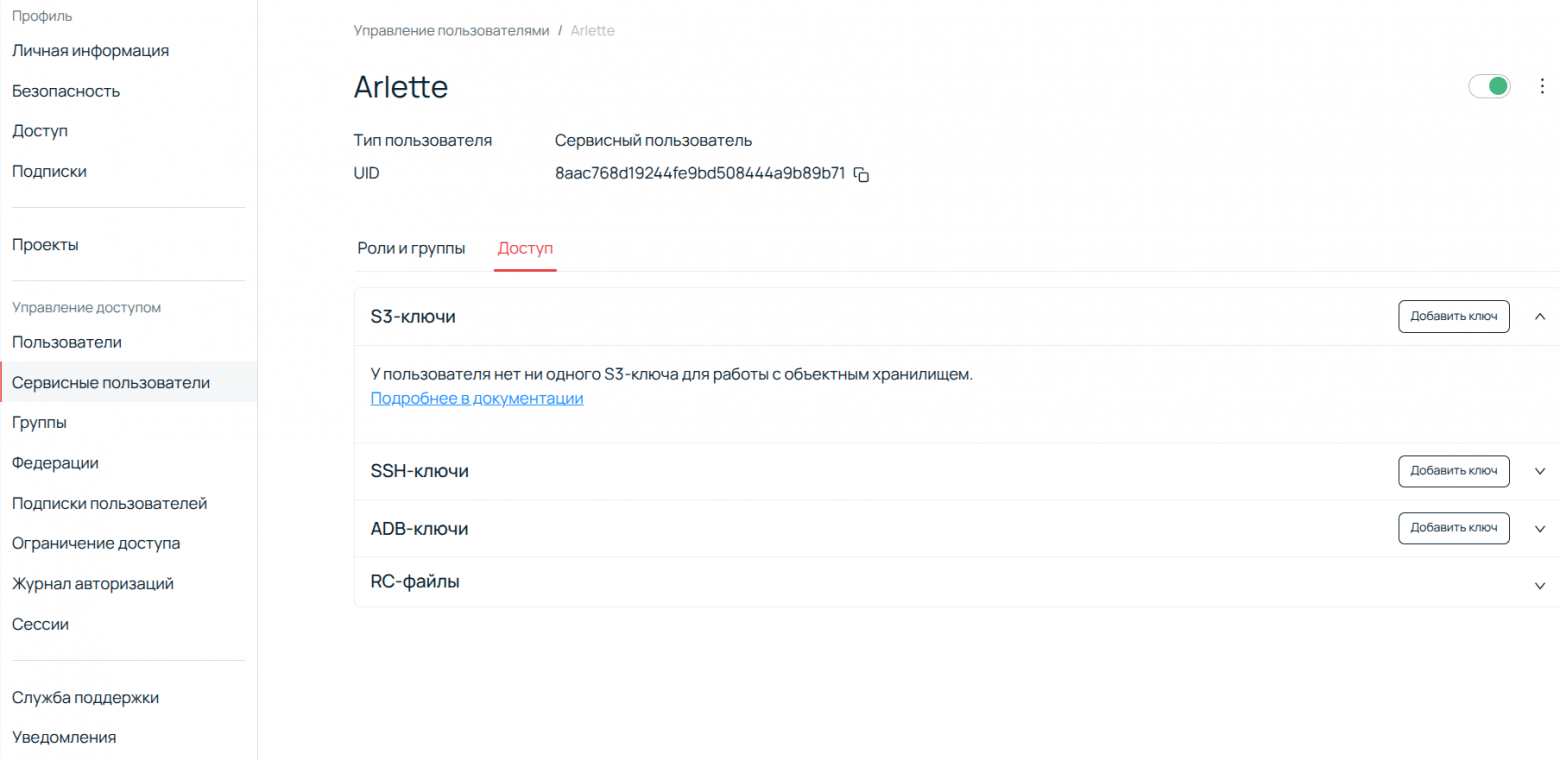Go to Управление пользователями breadcrumb

click(451, 30)
